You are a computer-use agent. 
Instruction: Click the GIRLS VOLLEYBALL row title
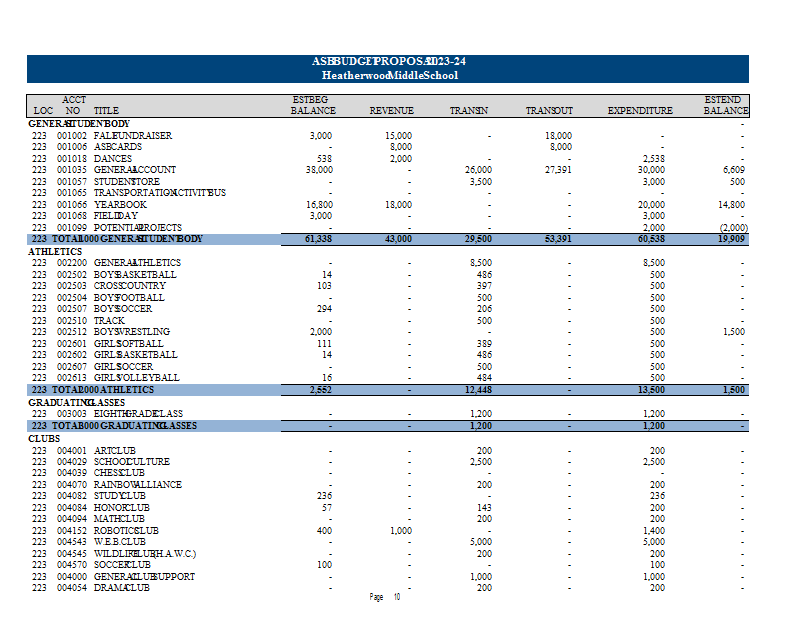click(137, 378)
